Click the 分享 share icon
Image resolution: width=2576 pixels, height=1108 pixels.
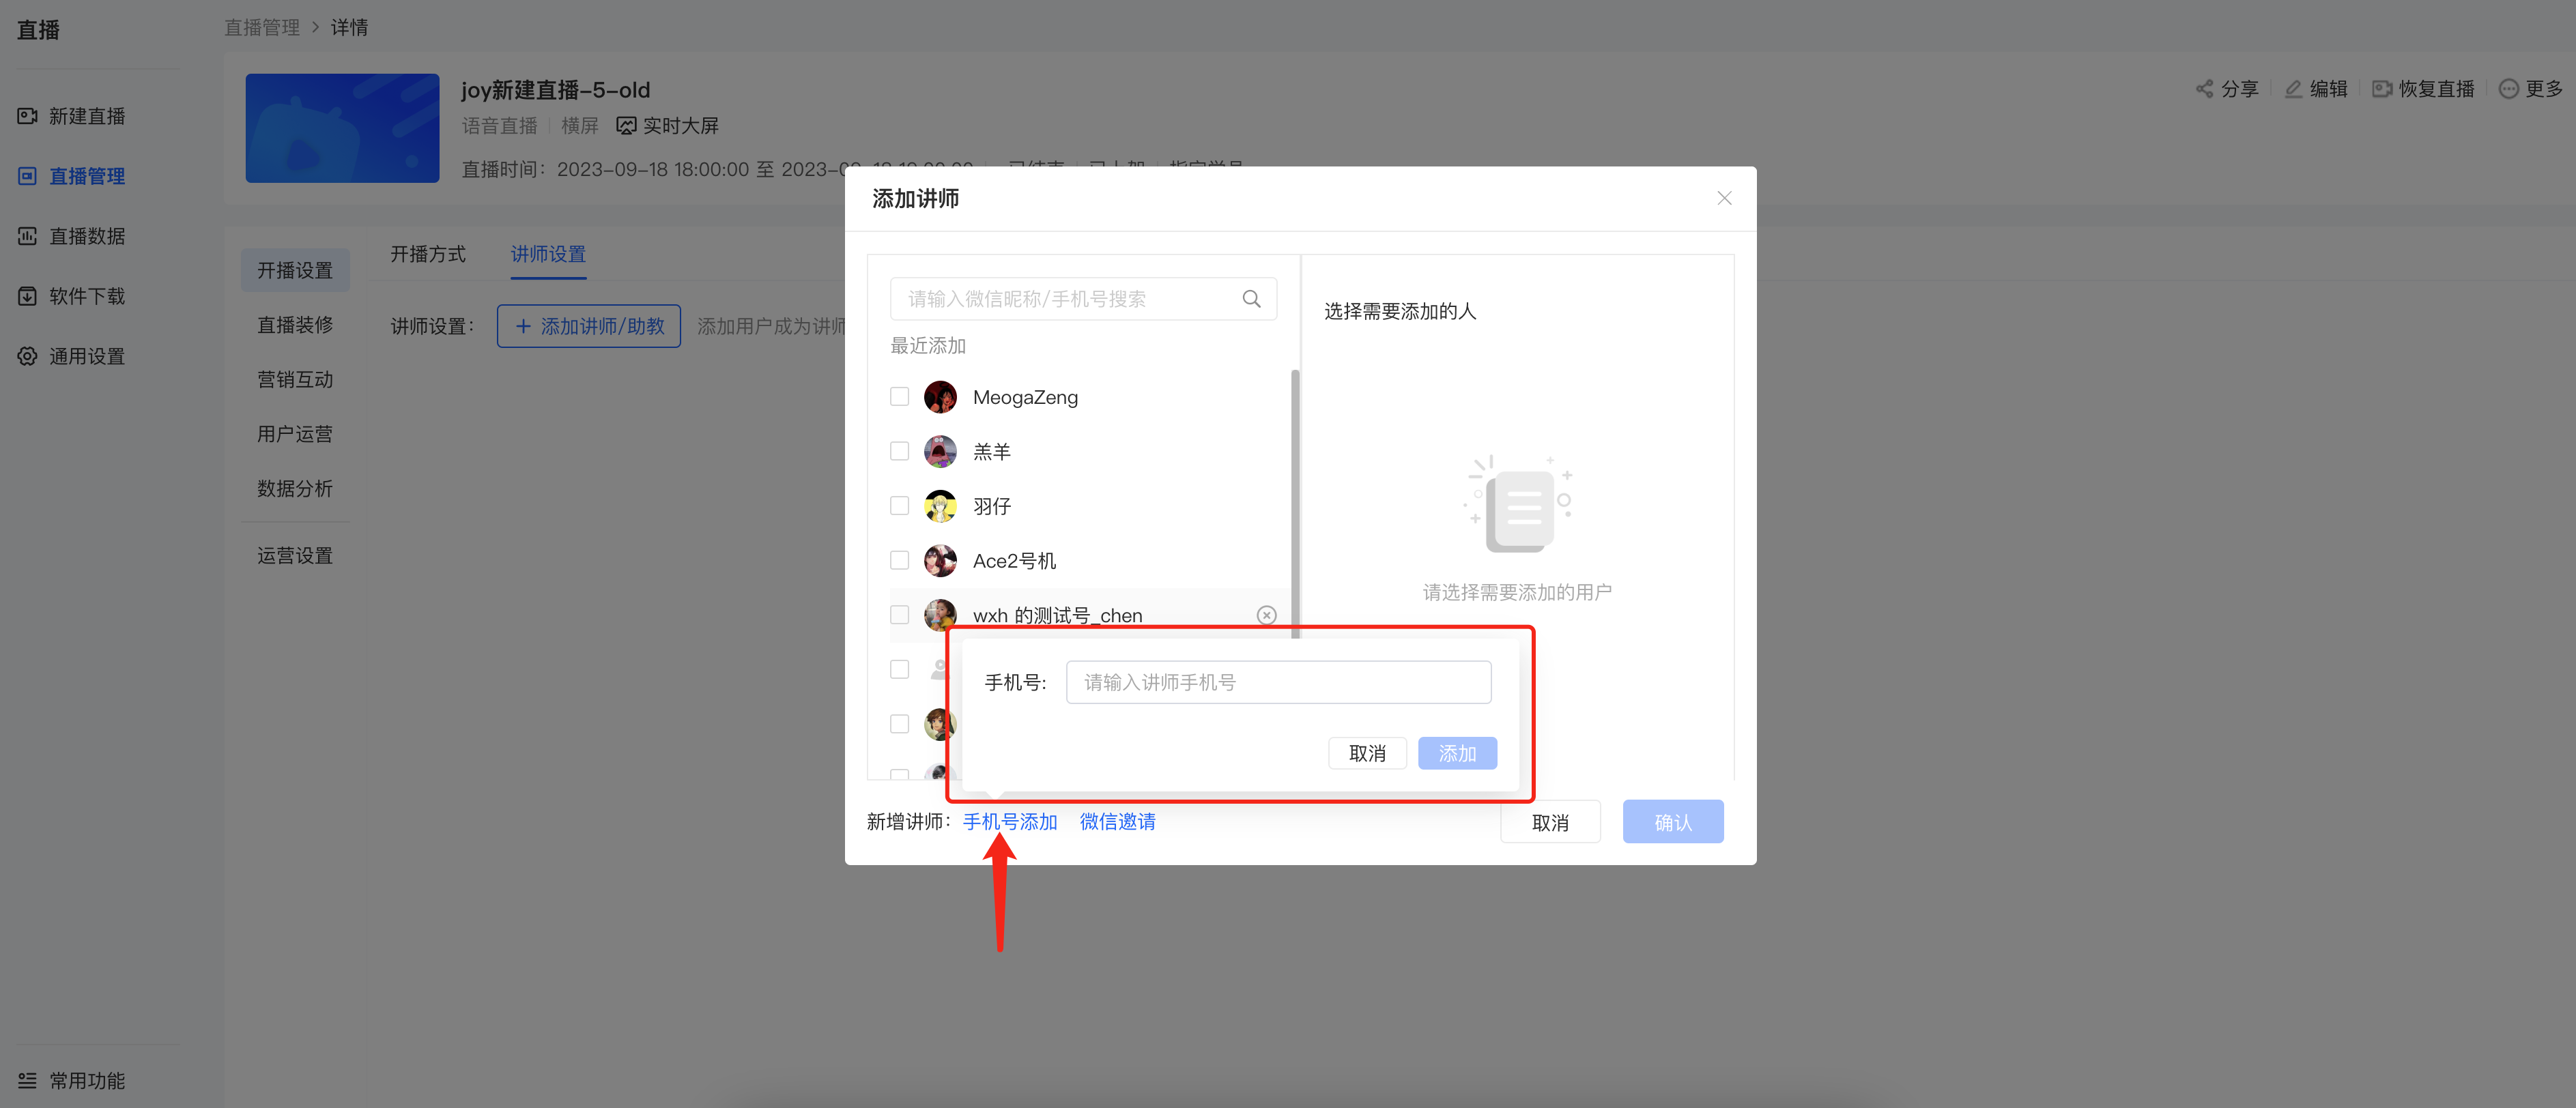pos(2204,89)
